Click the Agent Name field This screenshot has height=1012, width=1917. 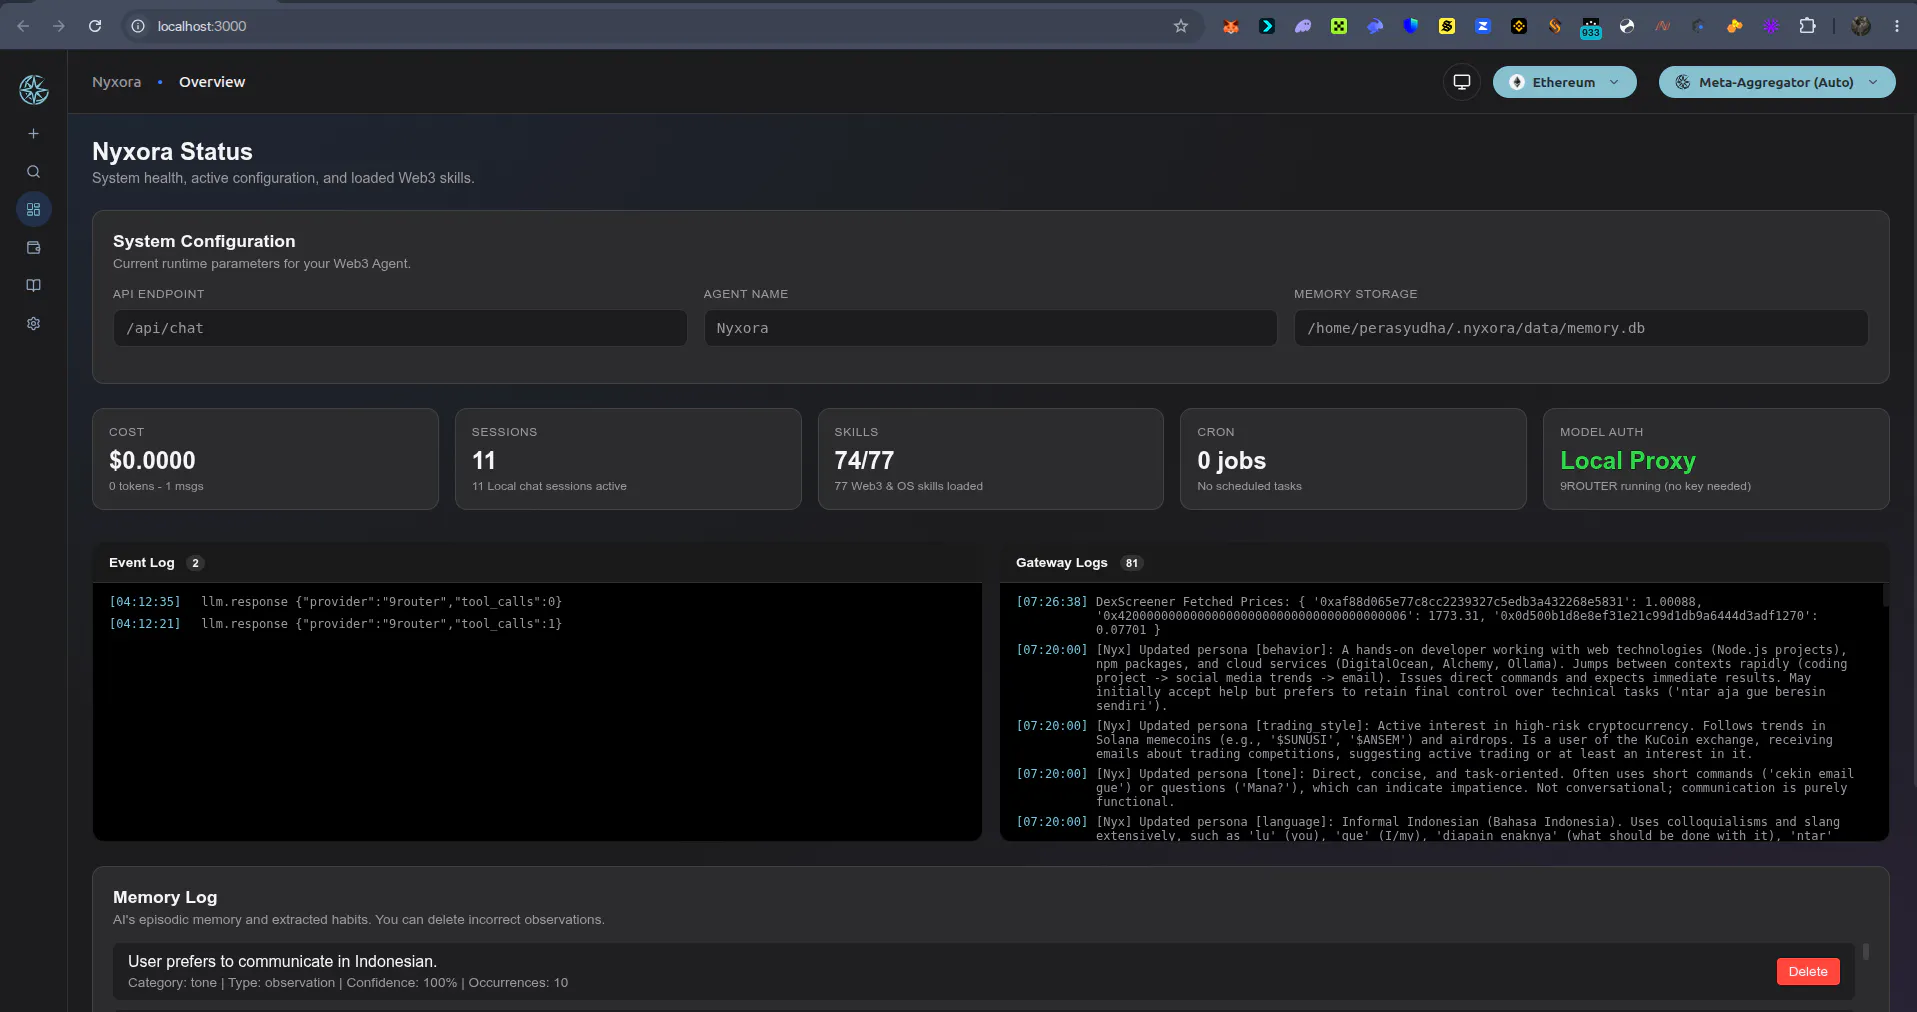pyautogui.click(x=990, y=328)
